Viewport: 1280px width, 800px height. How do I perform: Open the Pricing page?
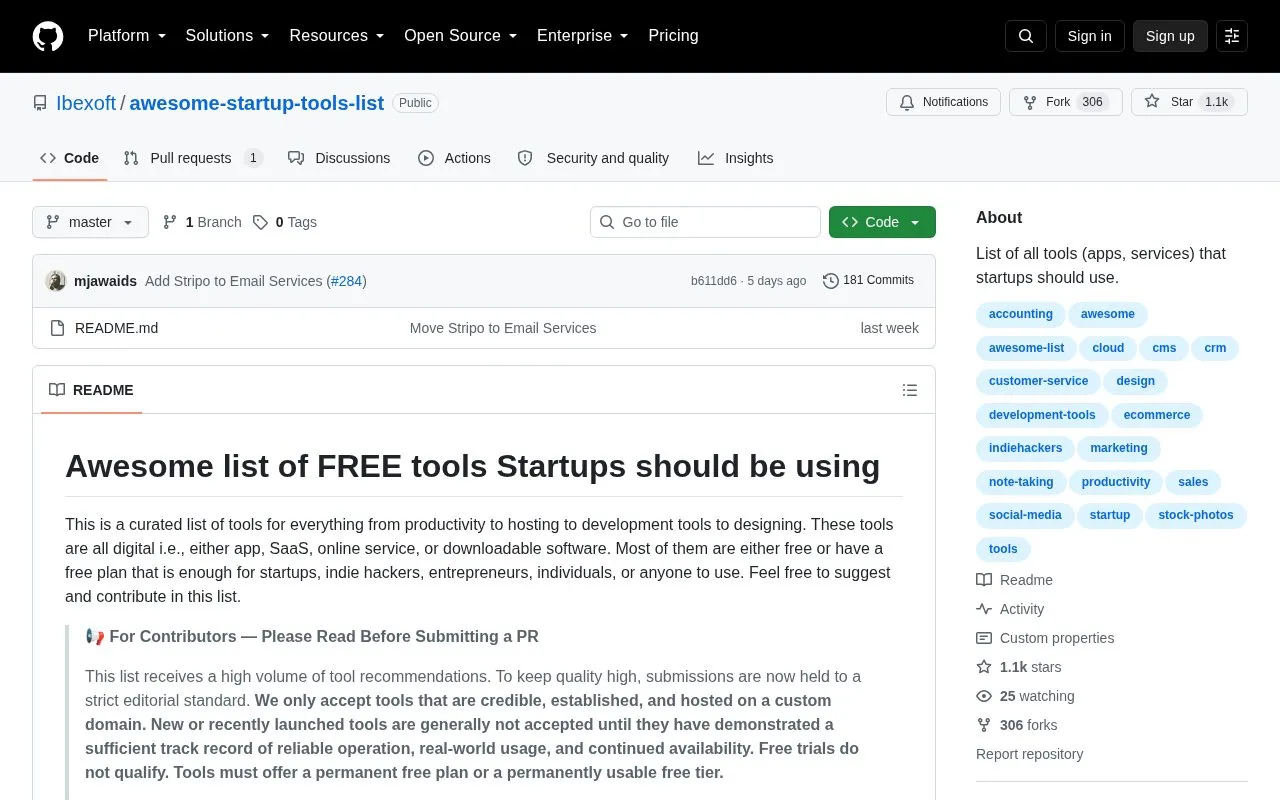tap(673, 36)
